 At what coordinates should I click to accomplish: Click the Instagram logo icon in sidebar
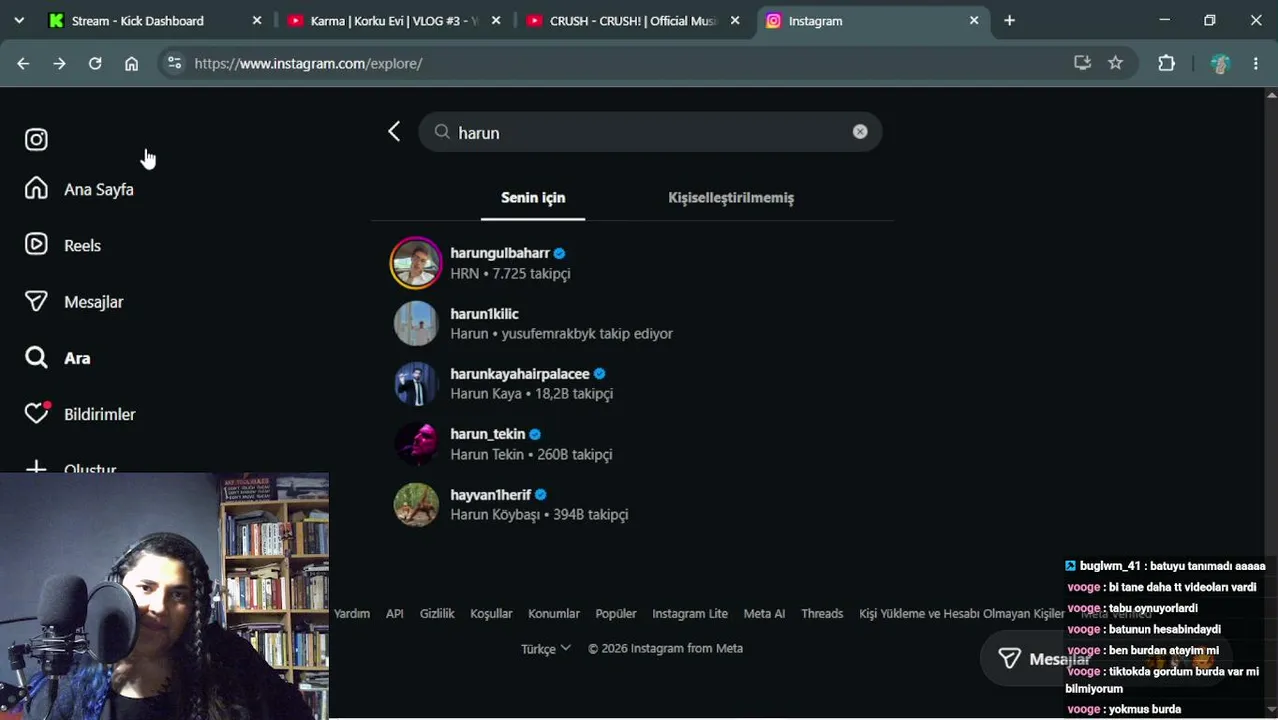36,139
